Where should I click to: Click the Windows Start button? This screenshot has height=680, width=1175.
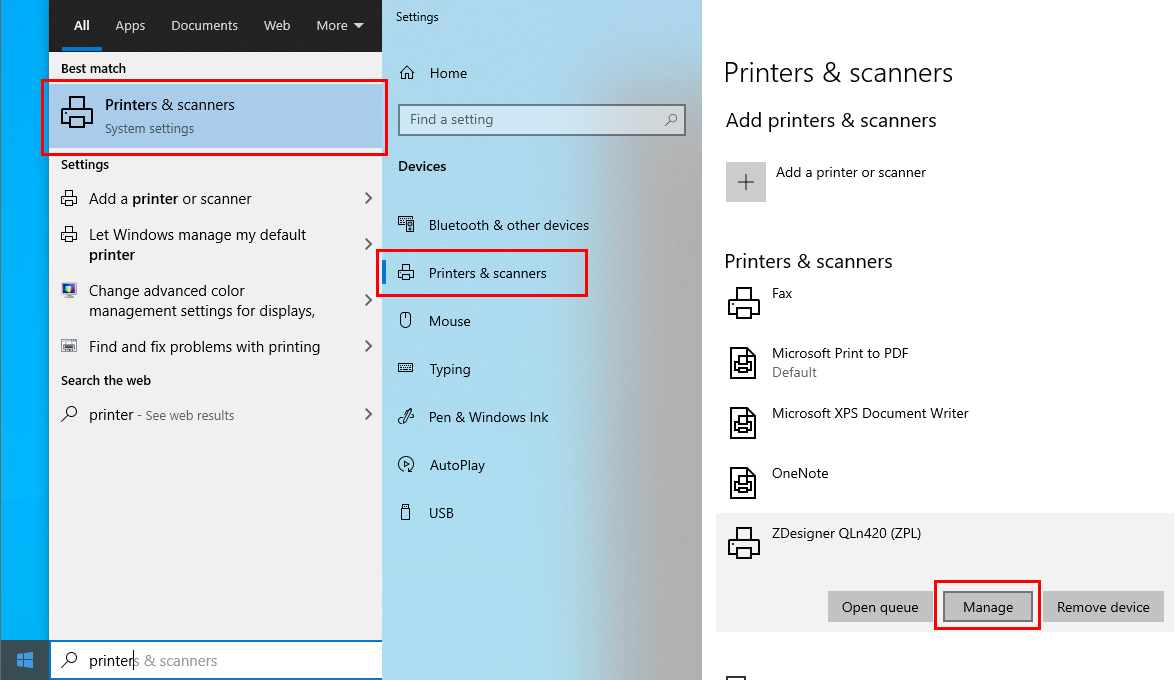pyautogui.click(x=25, y=660)
